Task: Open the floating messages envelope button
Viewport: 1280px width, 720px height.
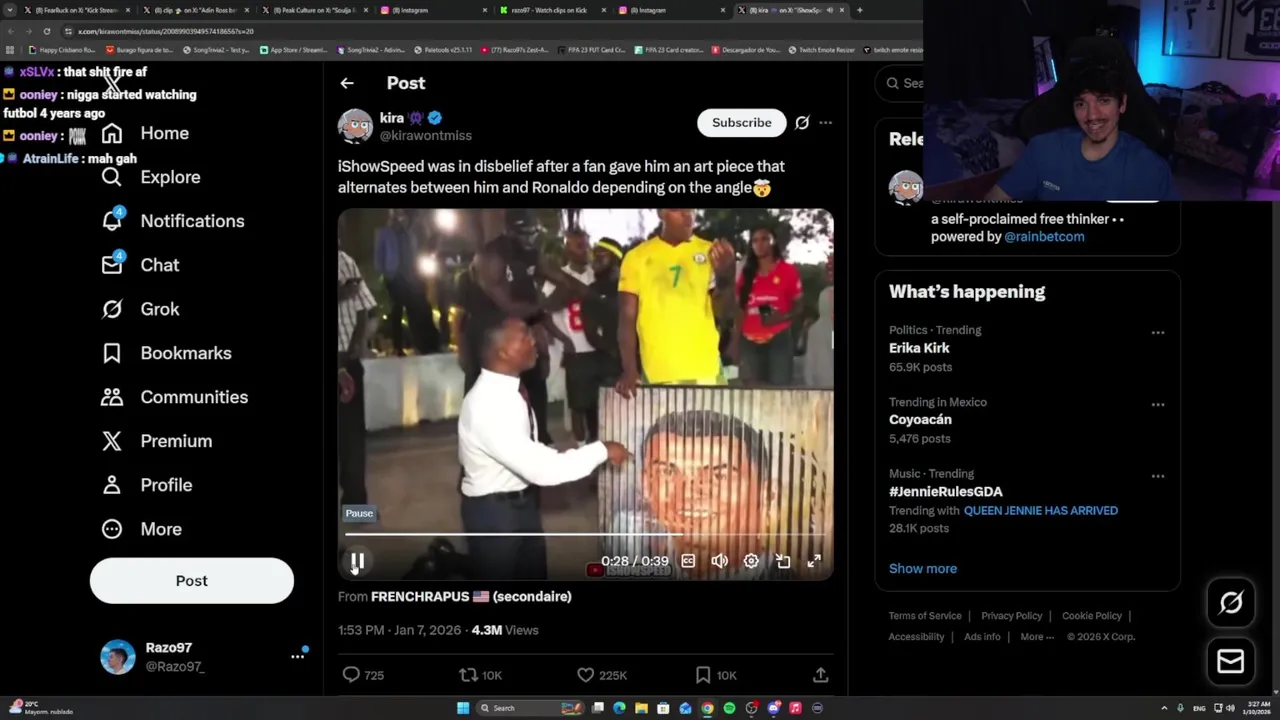Action: pos(1231,661)
